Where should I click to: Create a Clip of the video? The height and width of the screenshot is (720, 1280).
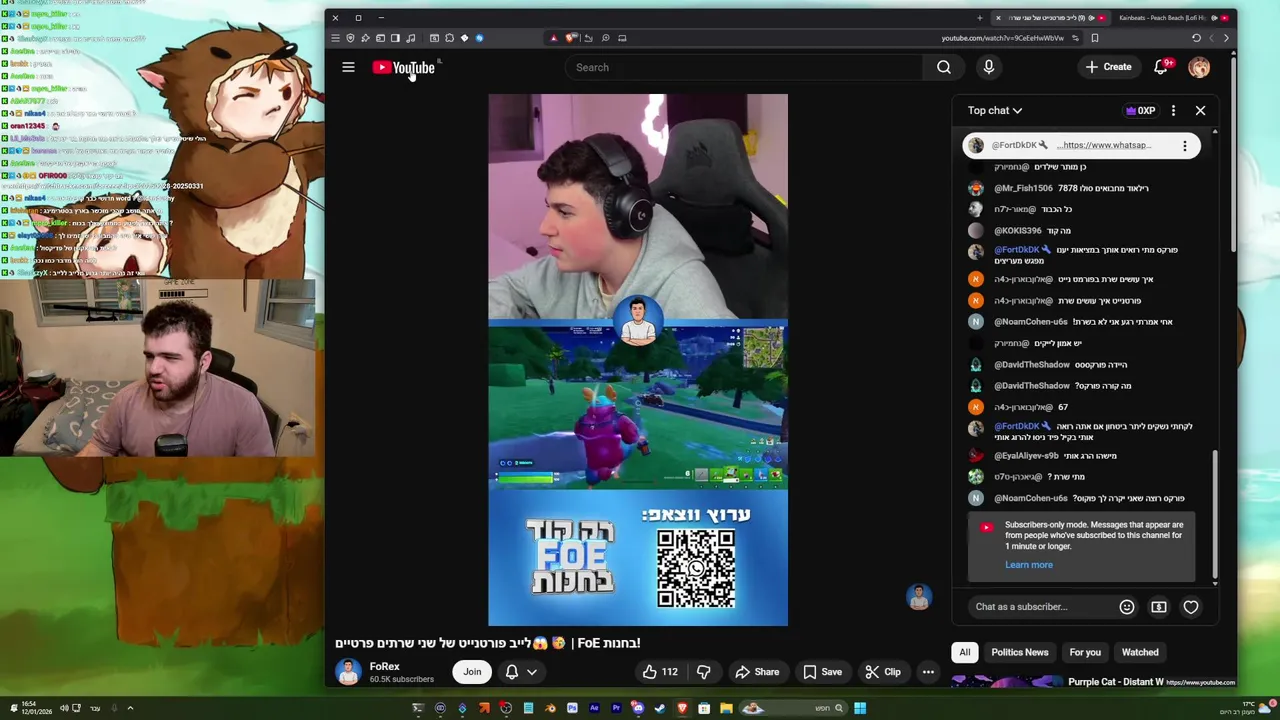tap(883, 672)
